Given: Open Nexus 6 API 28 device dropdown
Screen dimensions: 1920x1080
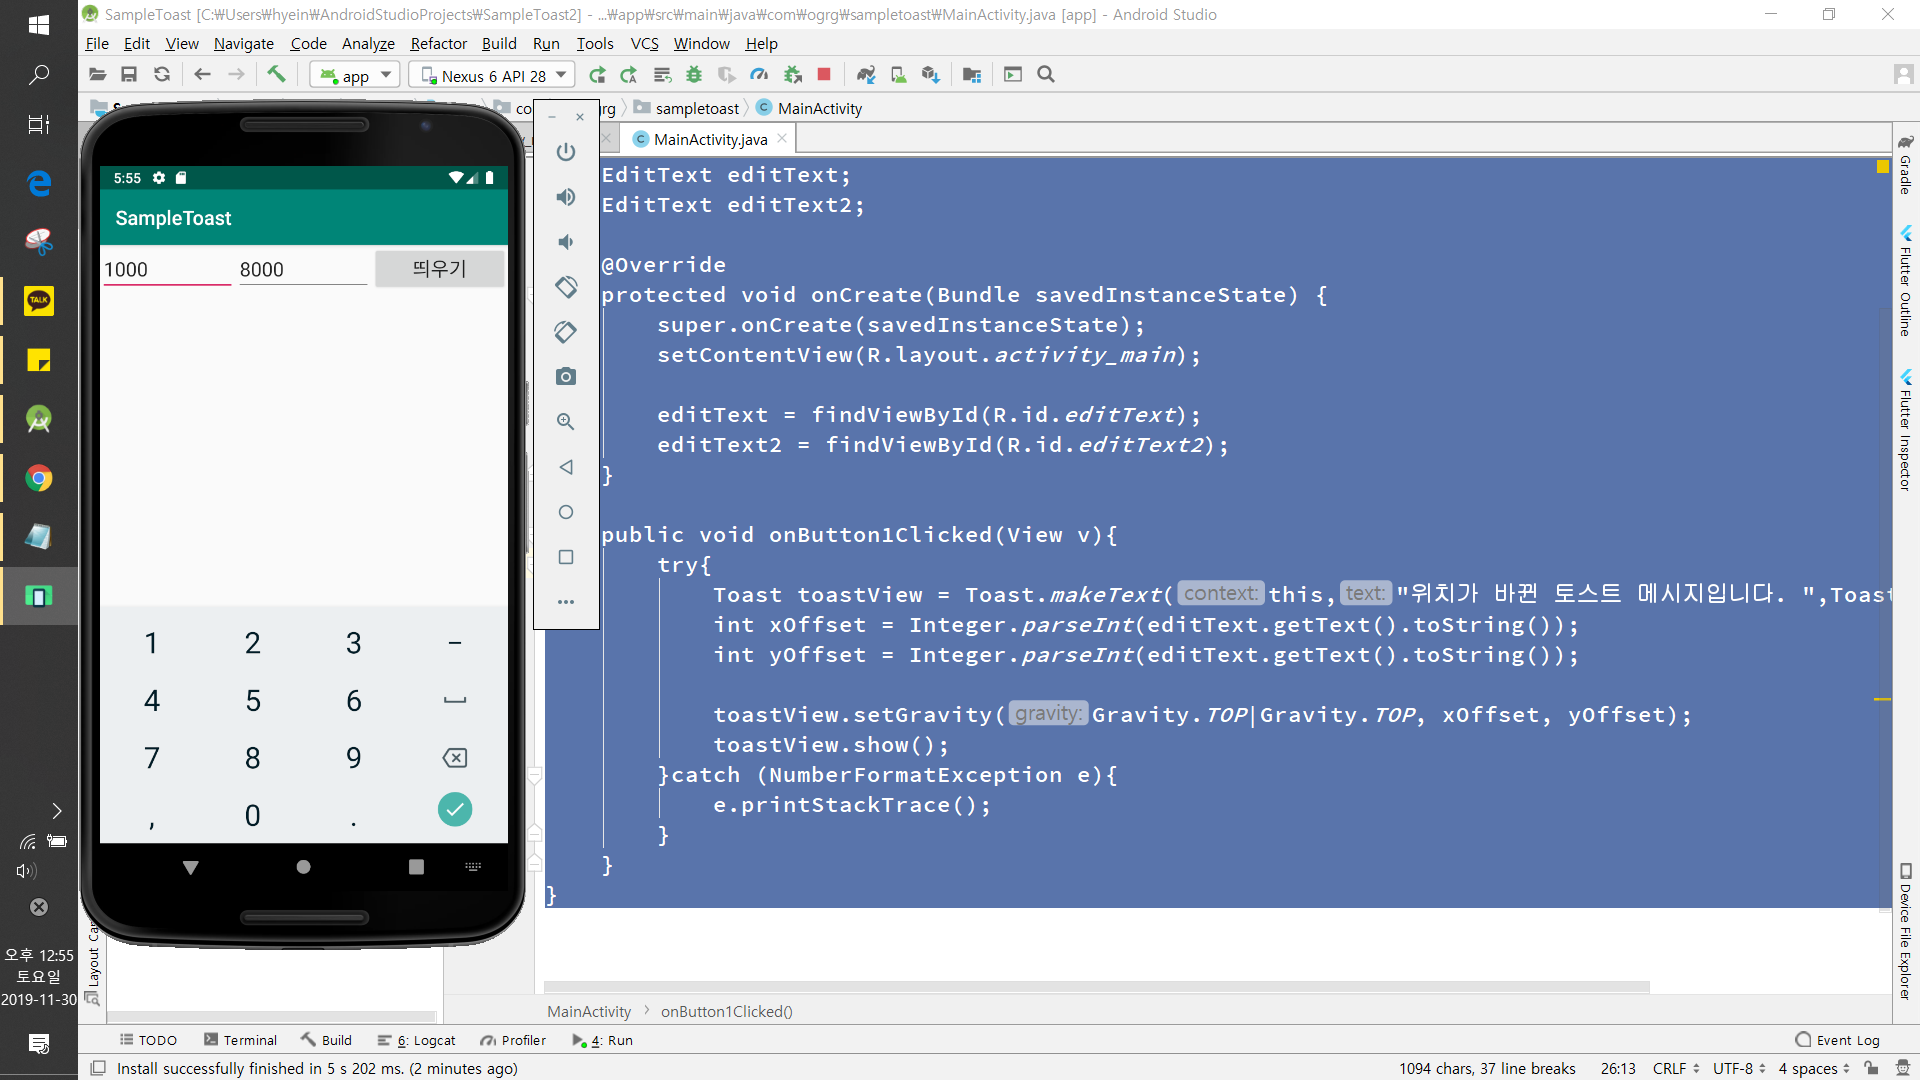Looking at the screenshot, I should coord(493,75).
